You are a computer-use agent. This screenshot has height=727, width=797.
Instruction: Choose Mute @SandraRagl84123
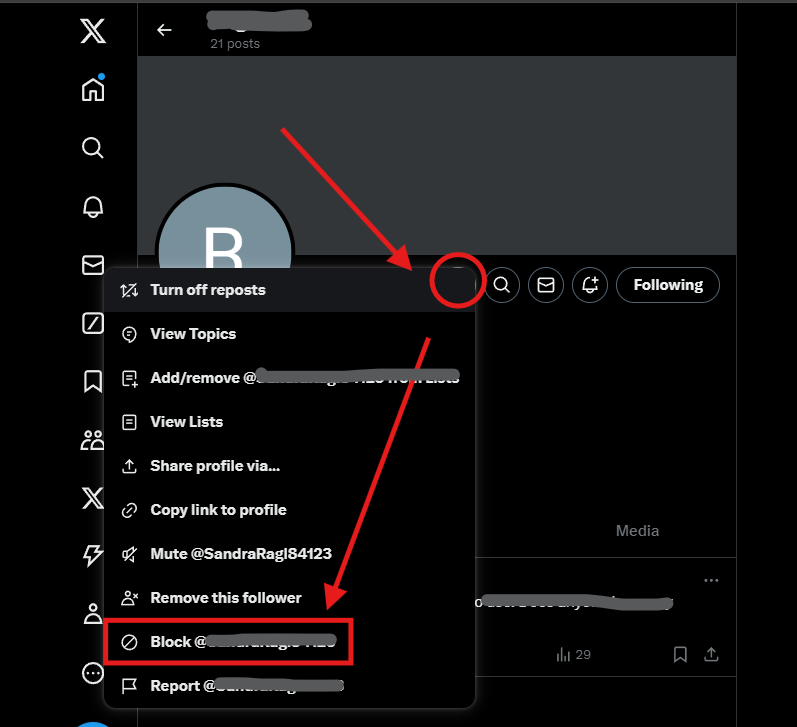point(289,554)
